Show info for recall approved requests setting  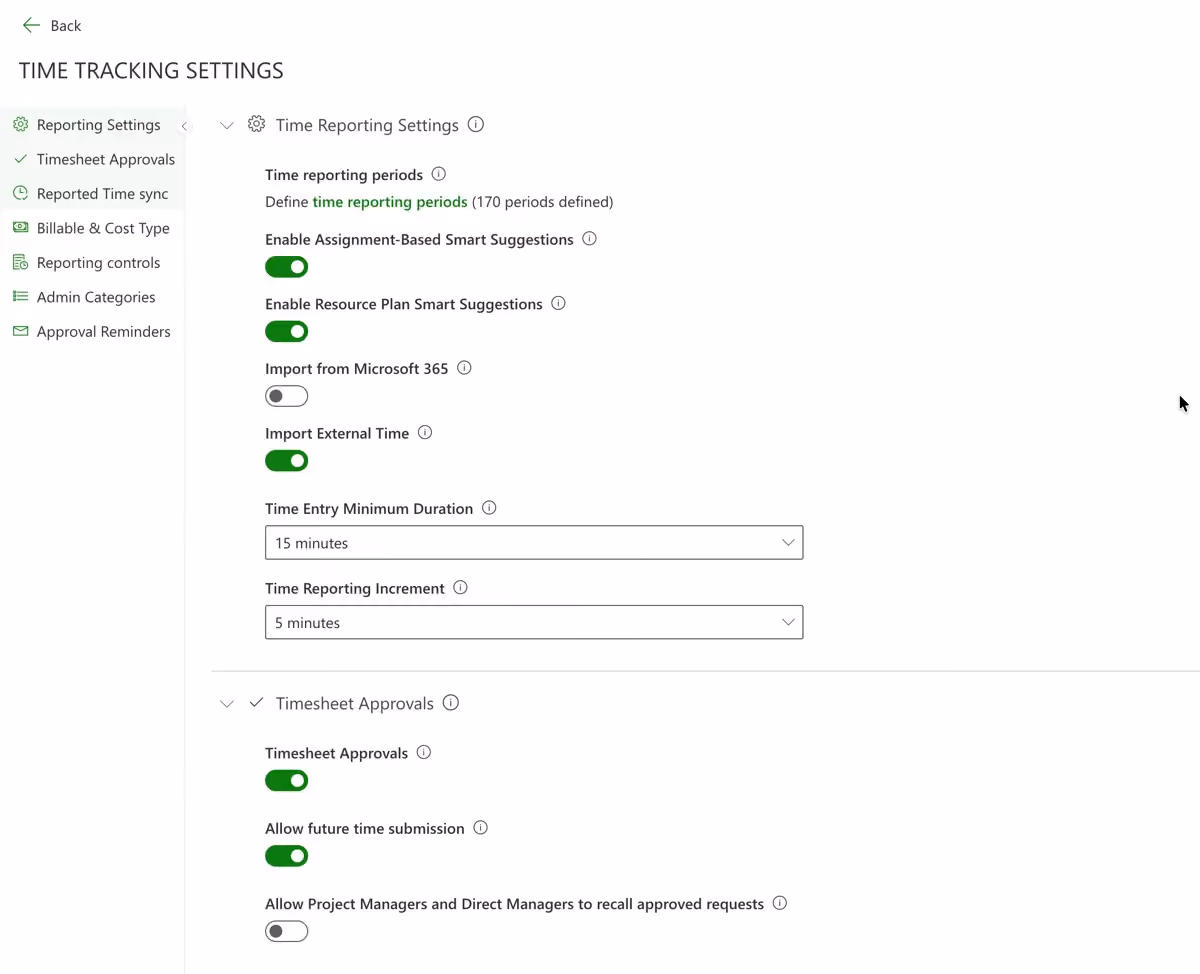780,903
